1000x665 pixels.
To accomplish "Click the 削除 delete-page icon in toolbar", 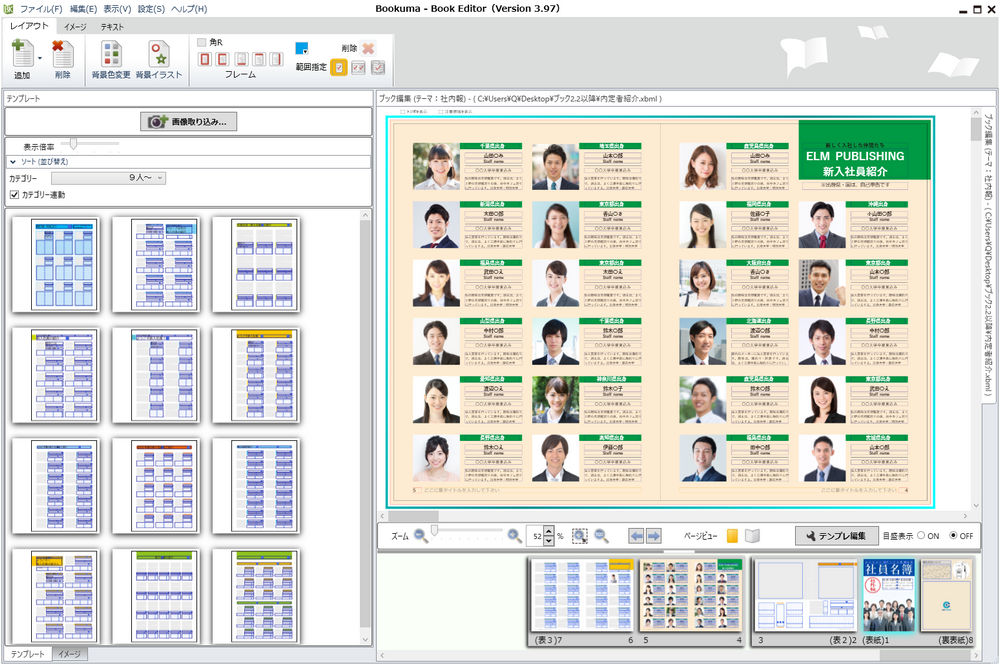I will click(x=62, y=55).
